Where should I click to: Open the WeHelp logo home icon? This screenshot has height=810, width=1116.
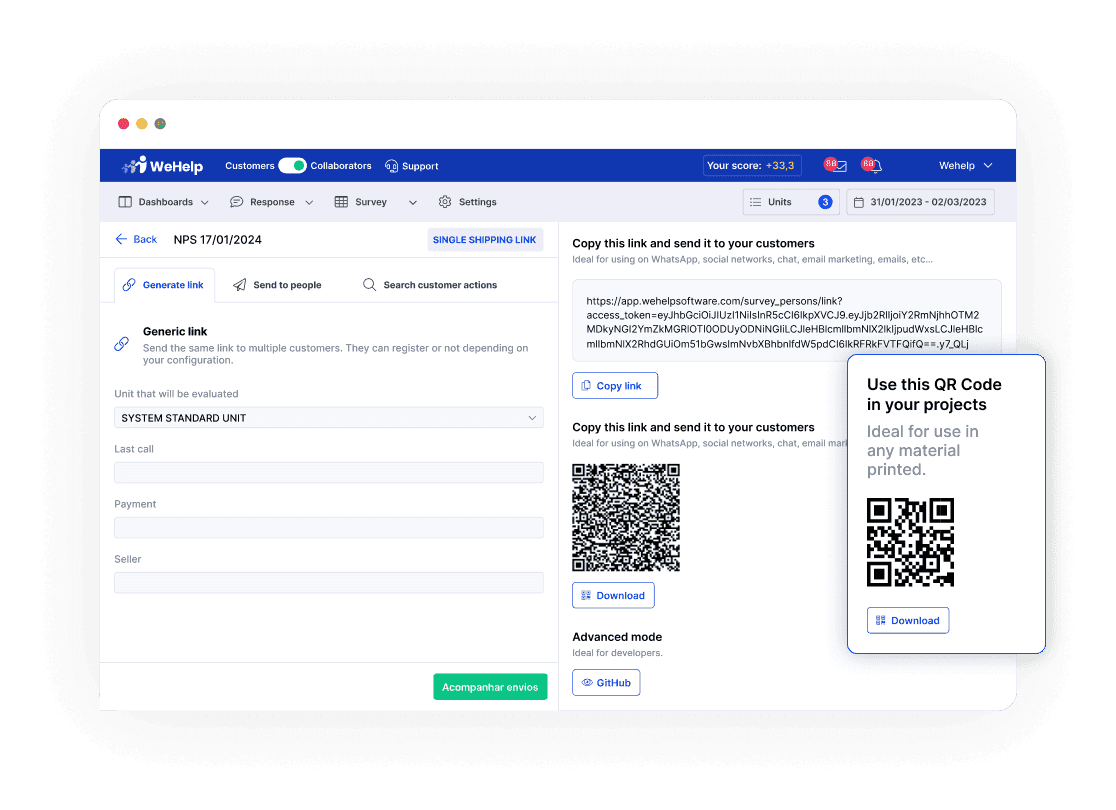[131, 165]
